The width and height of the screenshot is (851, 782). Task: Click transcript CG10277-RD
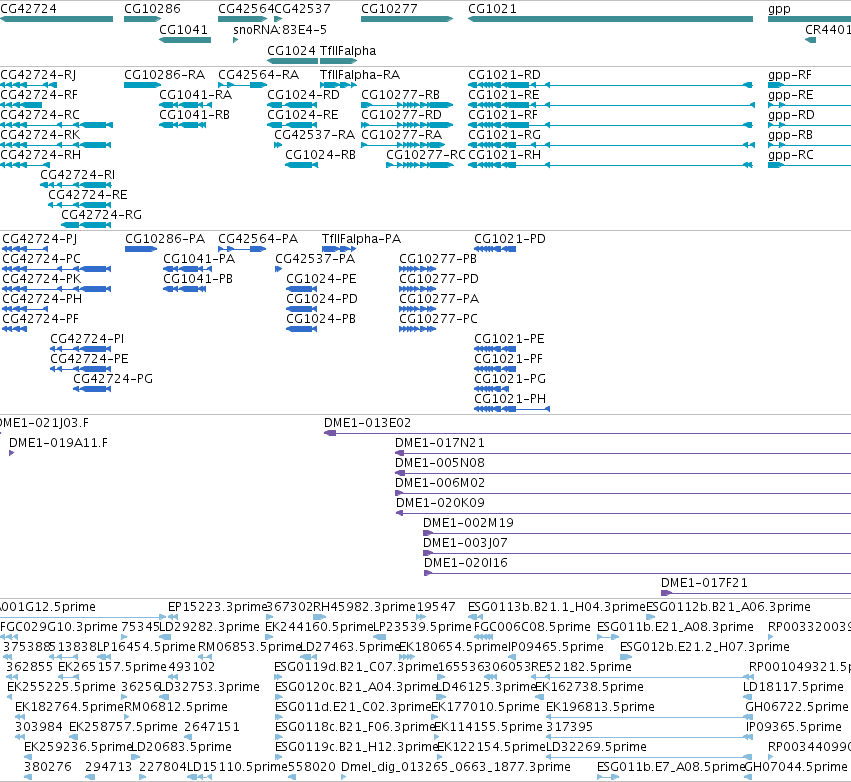pyautogui.click(x=407, y=125)
